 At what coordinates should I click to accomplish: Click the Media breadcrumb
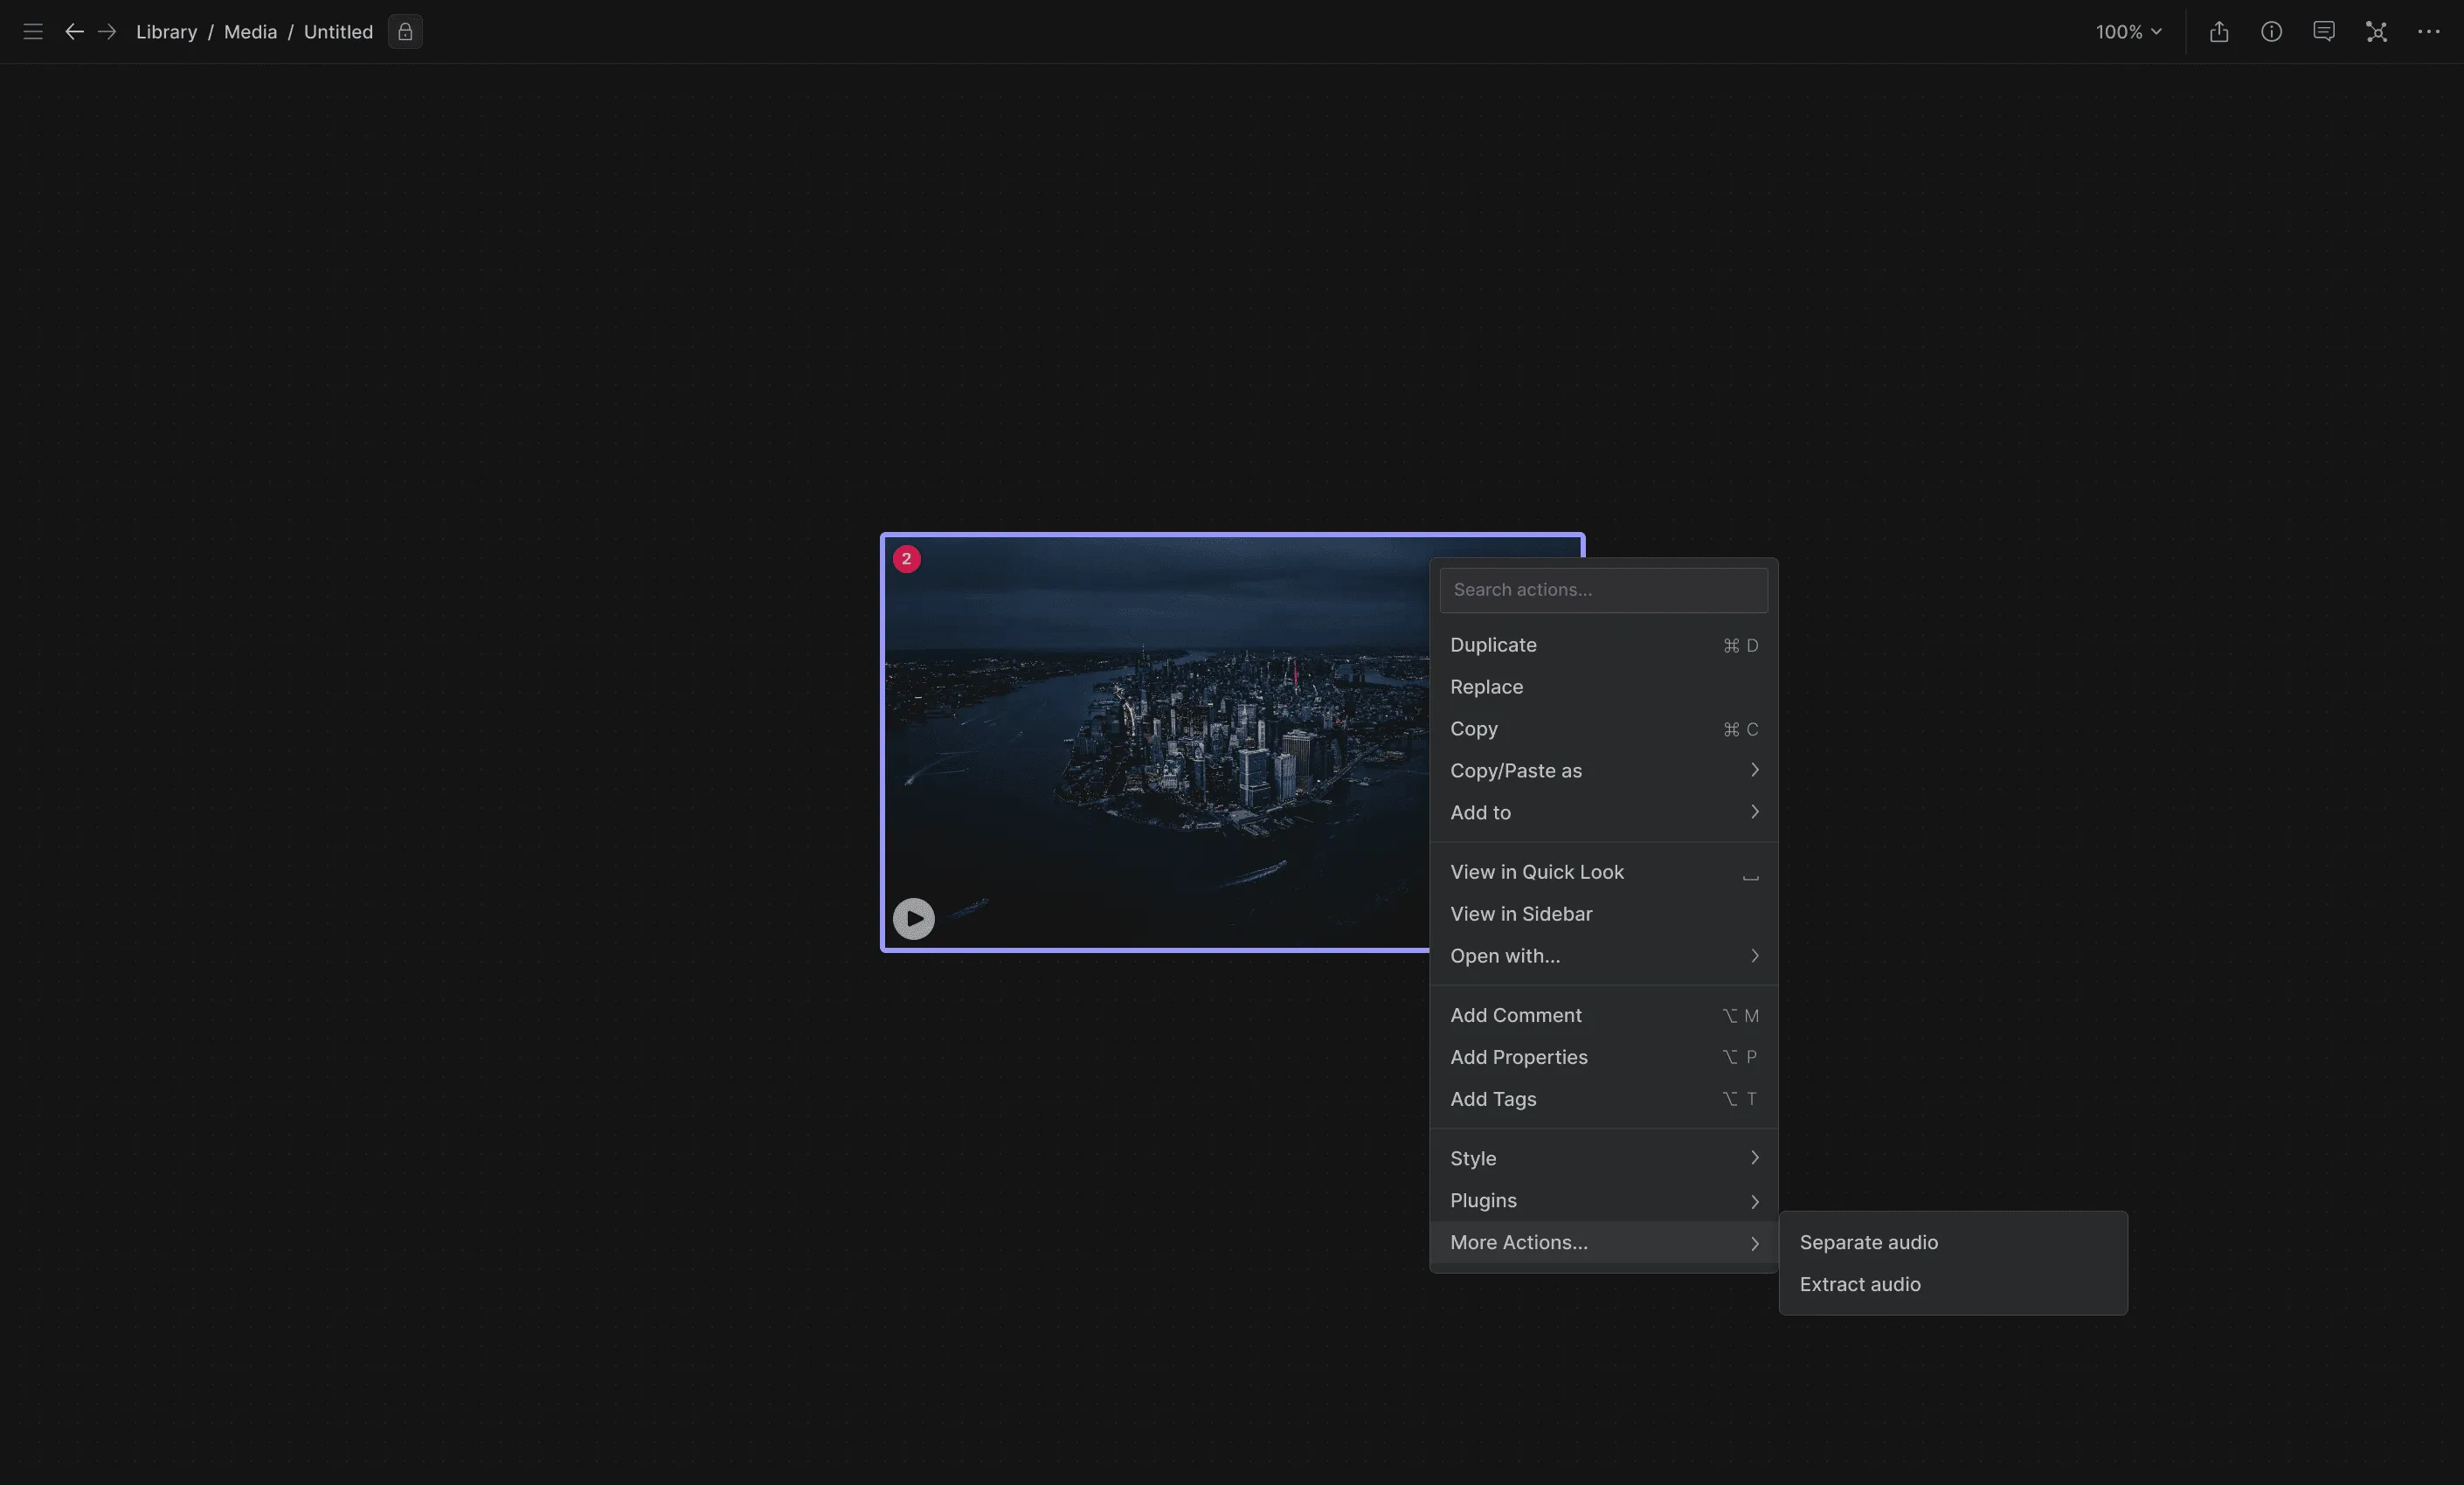tap(250, 32)
